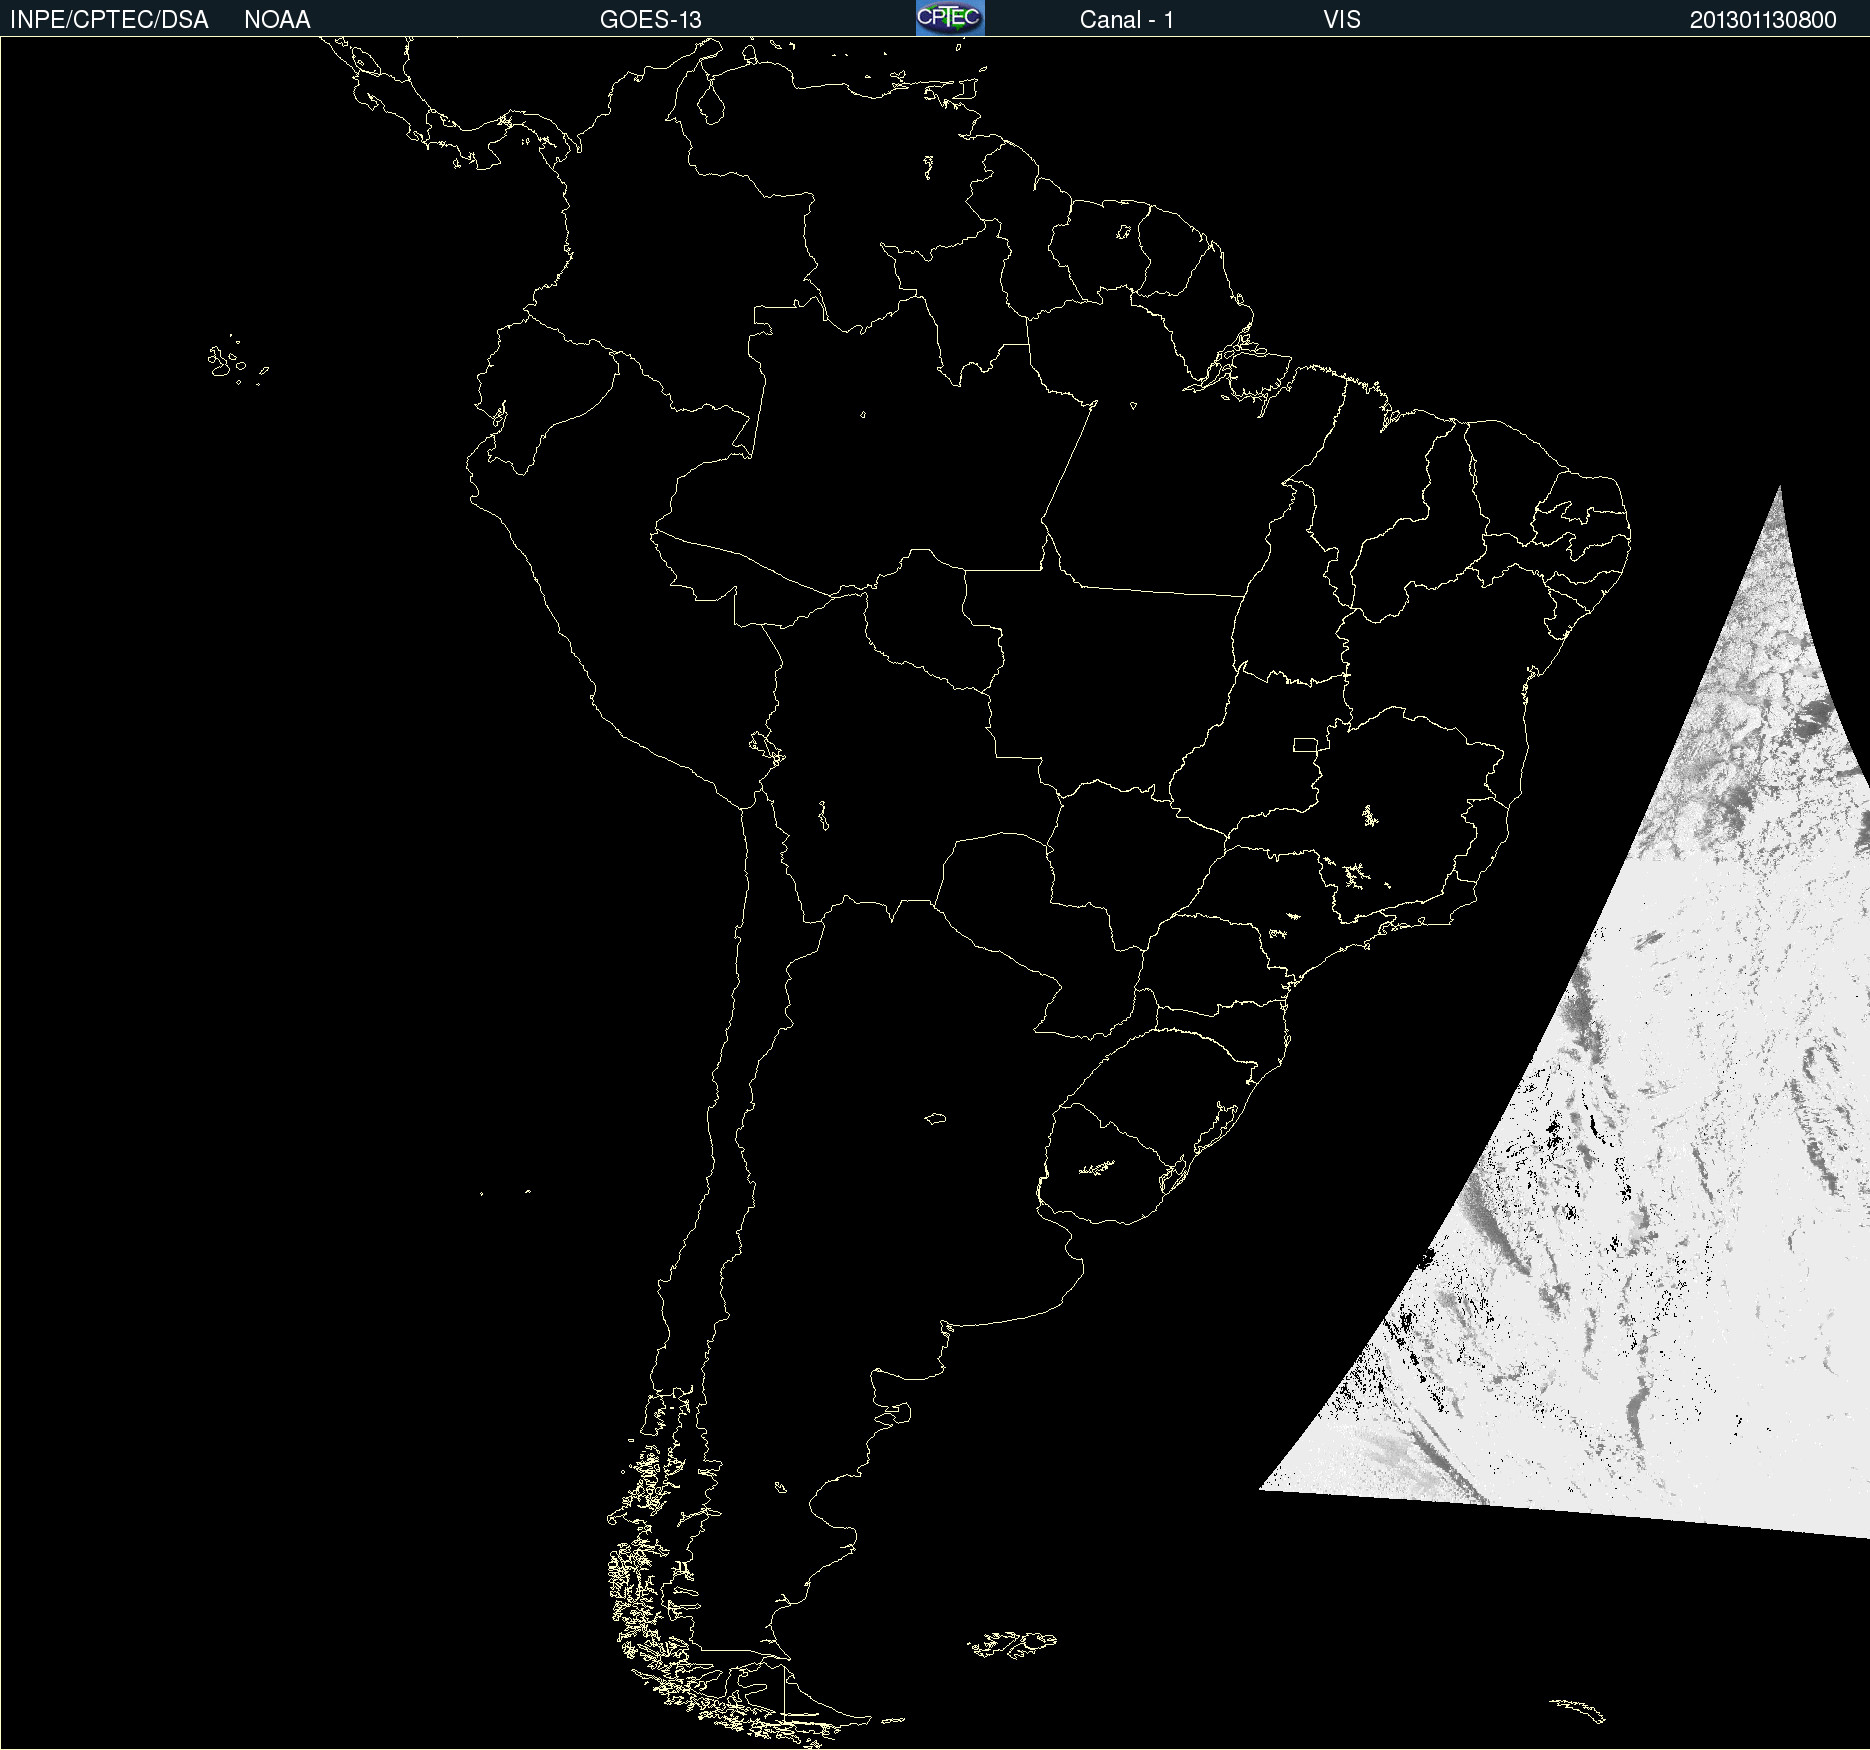
Task: Click the Lagoa dos Patos lagoon outline
Action: (x=1228, y=1112)
